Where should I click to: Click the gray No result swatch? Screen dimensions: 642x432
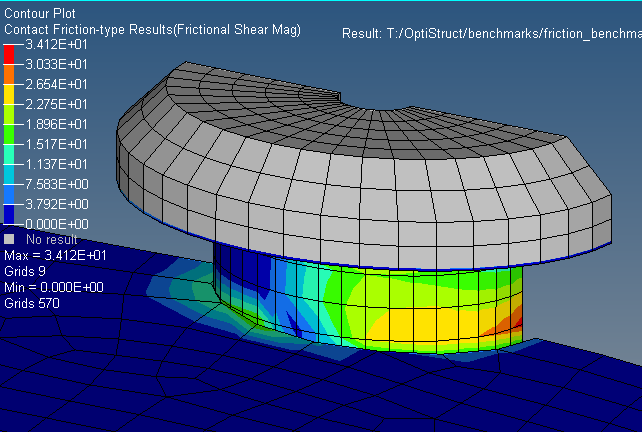click(9, 239)
